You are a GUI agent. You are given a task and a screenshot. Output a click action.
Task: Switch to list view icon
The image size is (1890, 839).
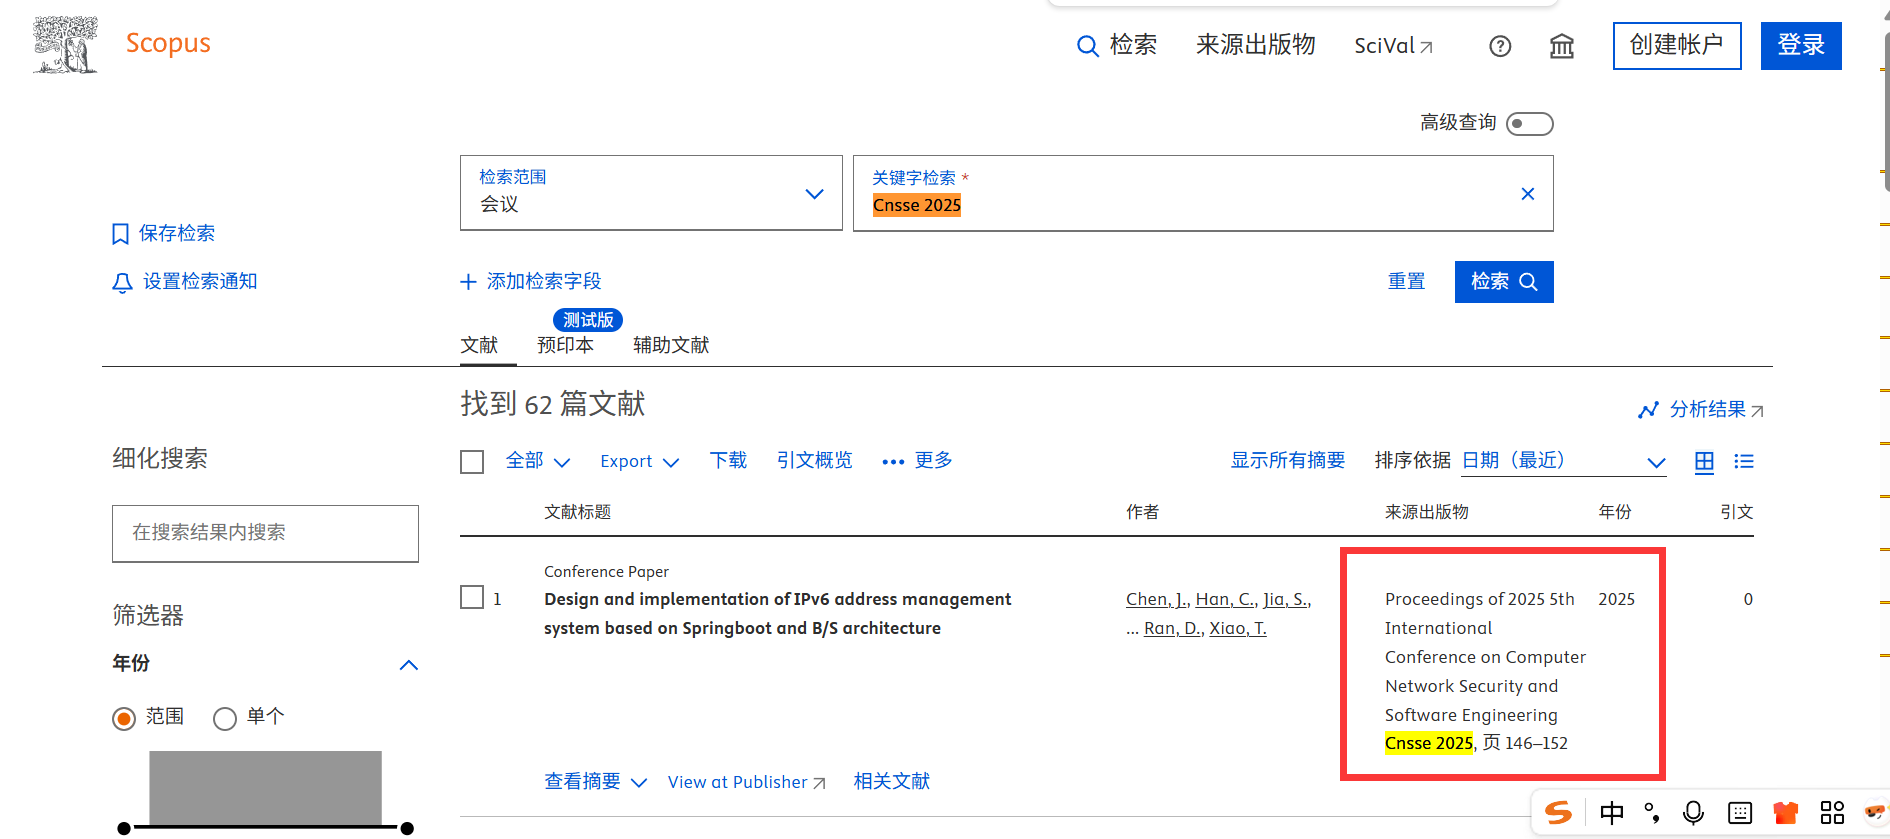(1744, 461)
